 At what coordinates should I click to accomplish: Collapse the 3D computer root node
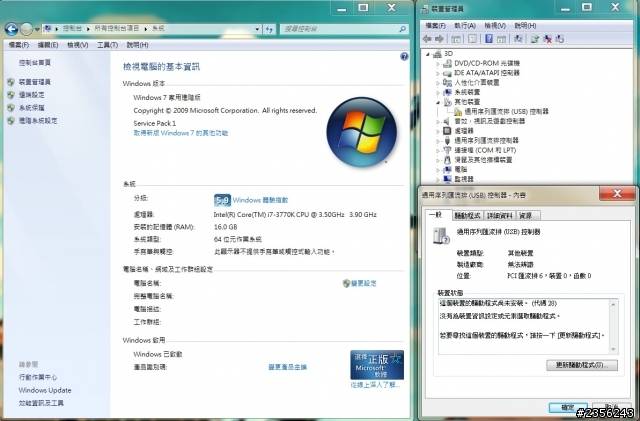(x=428, y=54)
